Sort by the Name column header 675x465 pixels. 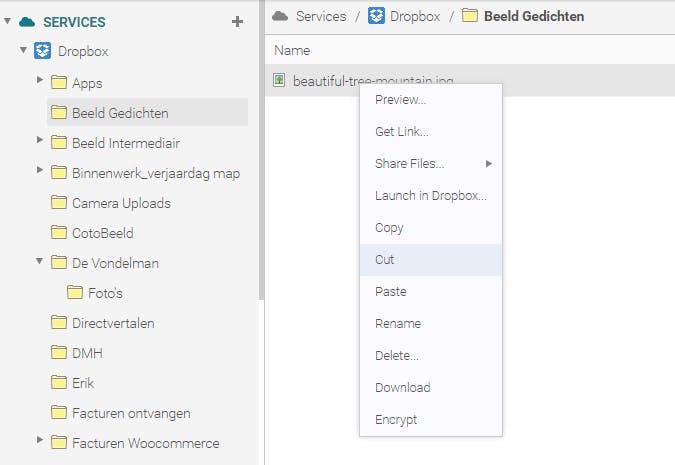(x=292, y=50)
